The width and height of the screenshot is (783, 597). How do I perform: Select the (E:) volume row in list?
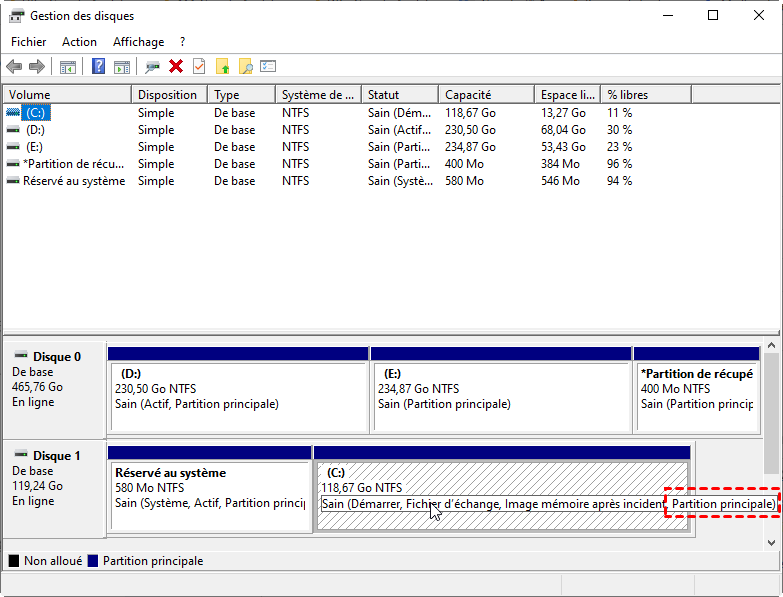35,147
